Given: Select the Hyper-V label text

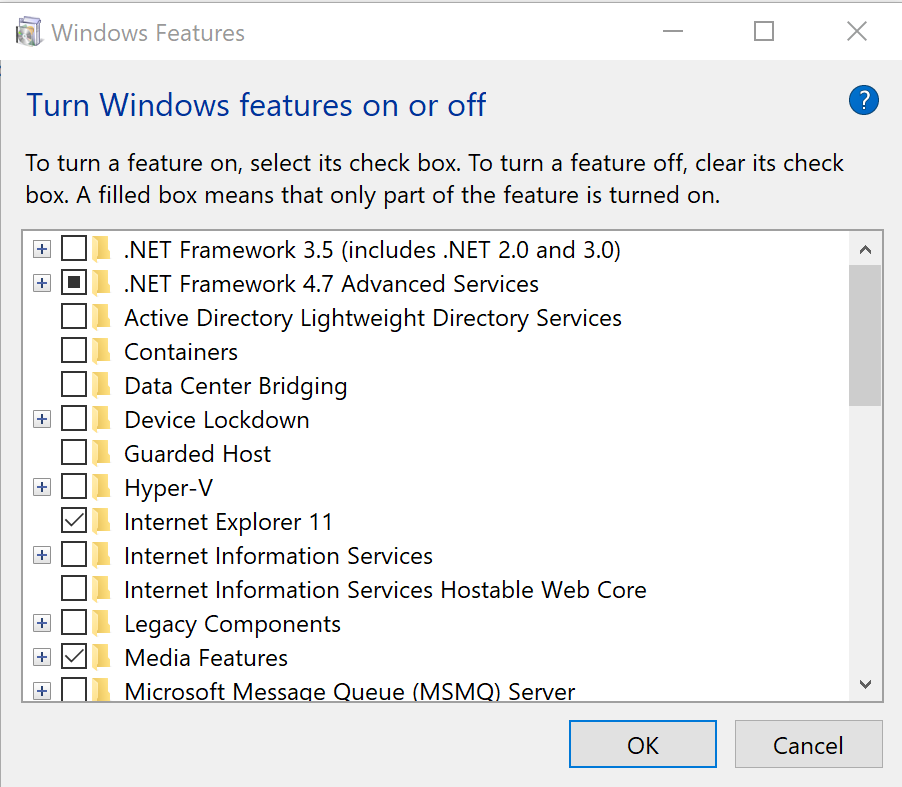Looking at the screenshot, I should coord(169,488).
